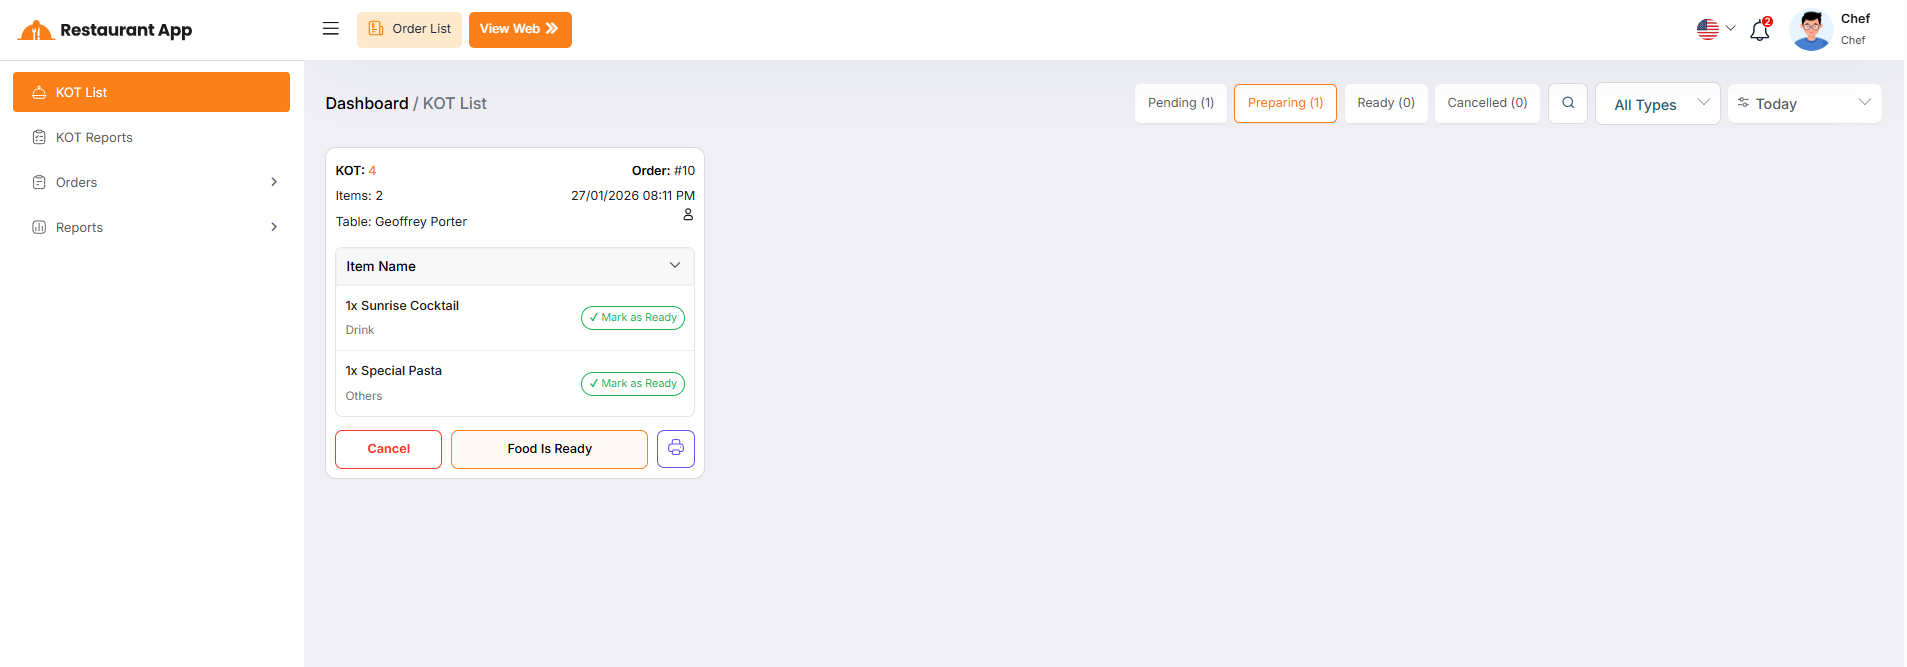Viewport: 1907px width, 667px height.
Task: Click the Restaurant App logo
Action: [x=106, y=30]
